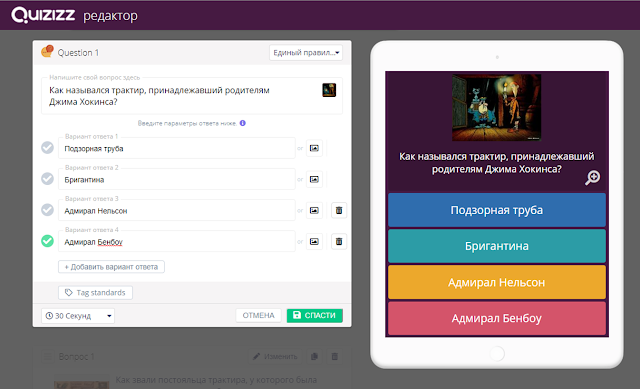This screenshot has width=640, height=389.
Task: Add image for answer option 1
Action: 314,148
